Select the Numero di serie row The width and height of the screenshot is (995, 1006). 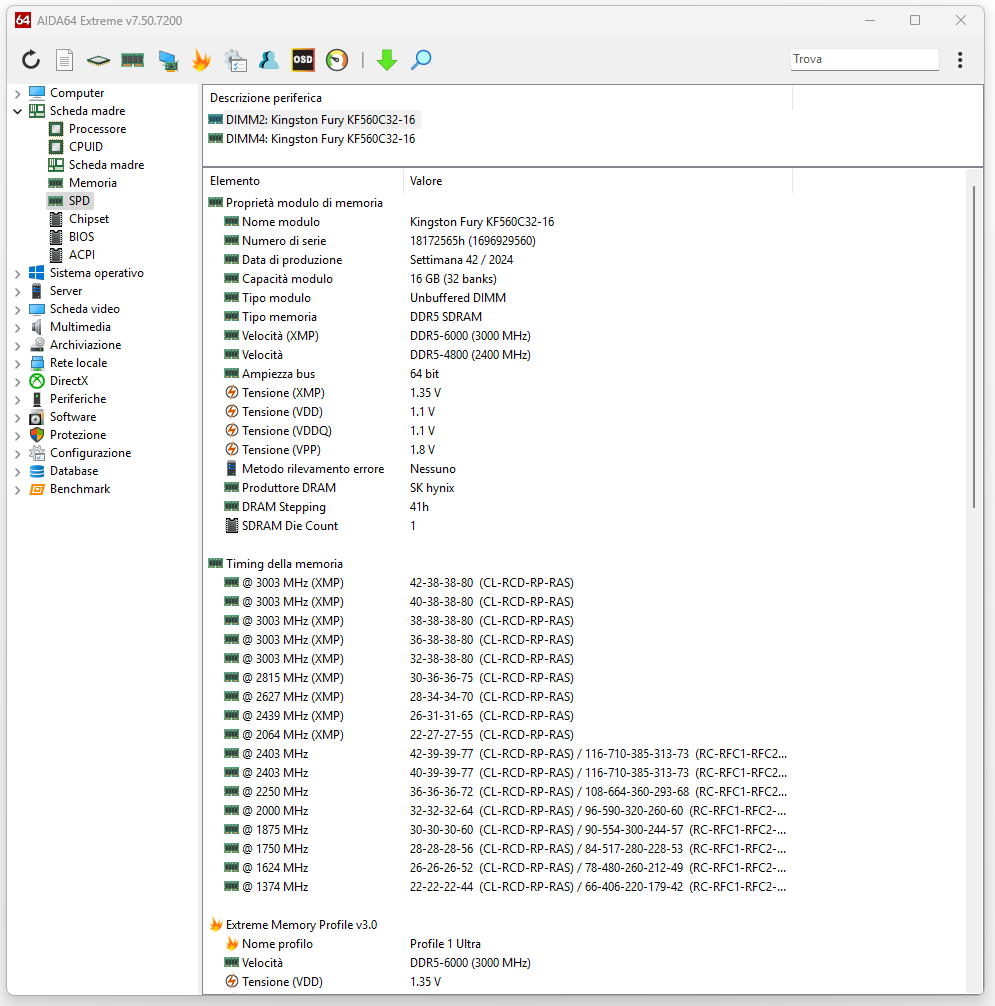(x=498, y=241)
